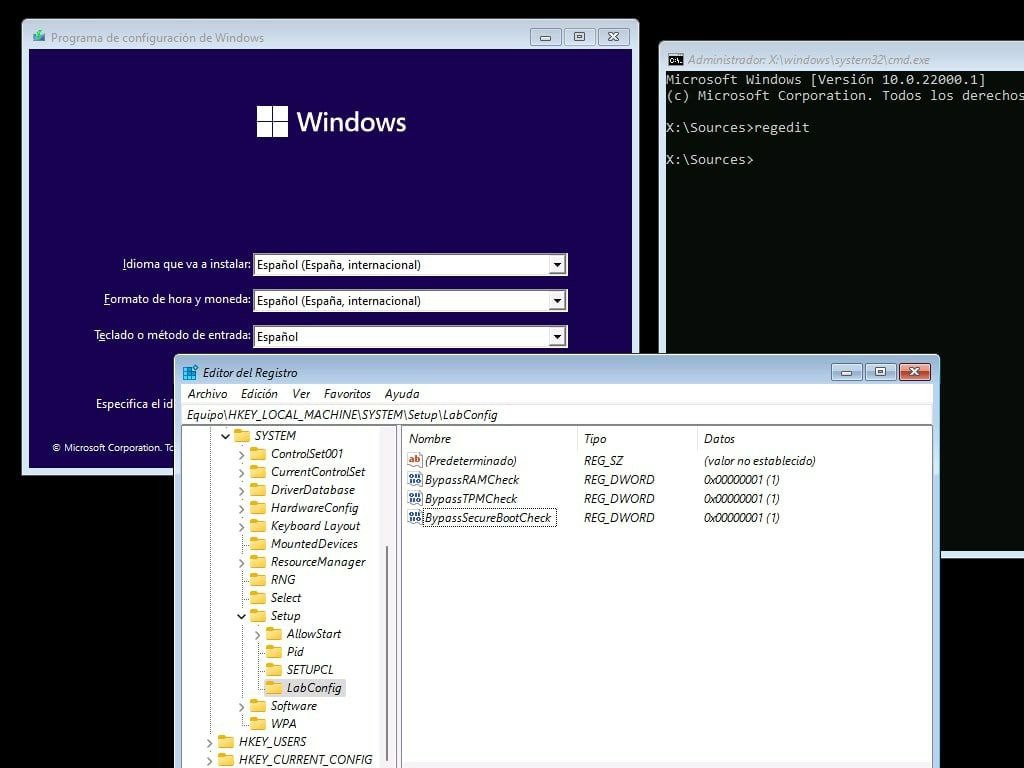Click the cmd.exe title bar icon
Screen dimensions: 1024x768
(675, 60)
